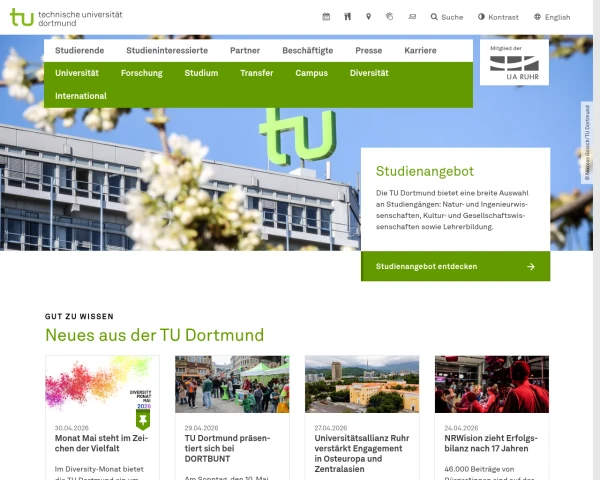Screen dimensions: 600x480
Task: Expand the Universität navigation menu
Action: (x=77, y=73)
